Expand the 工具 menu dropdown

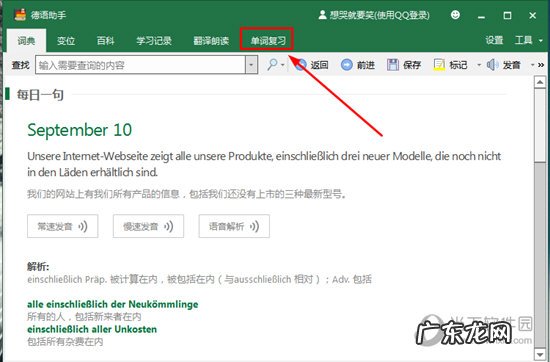pyautogui.click(x=540, y=41)
